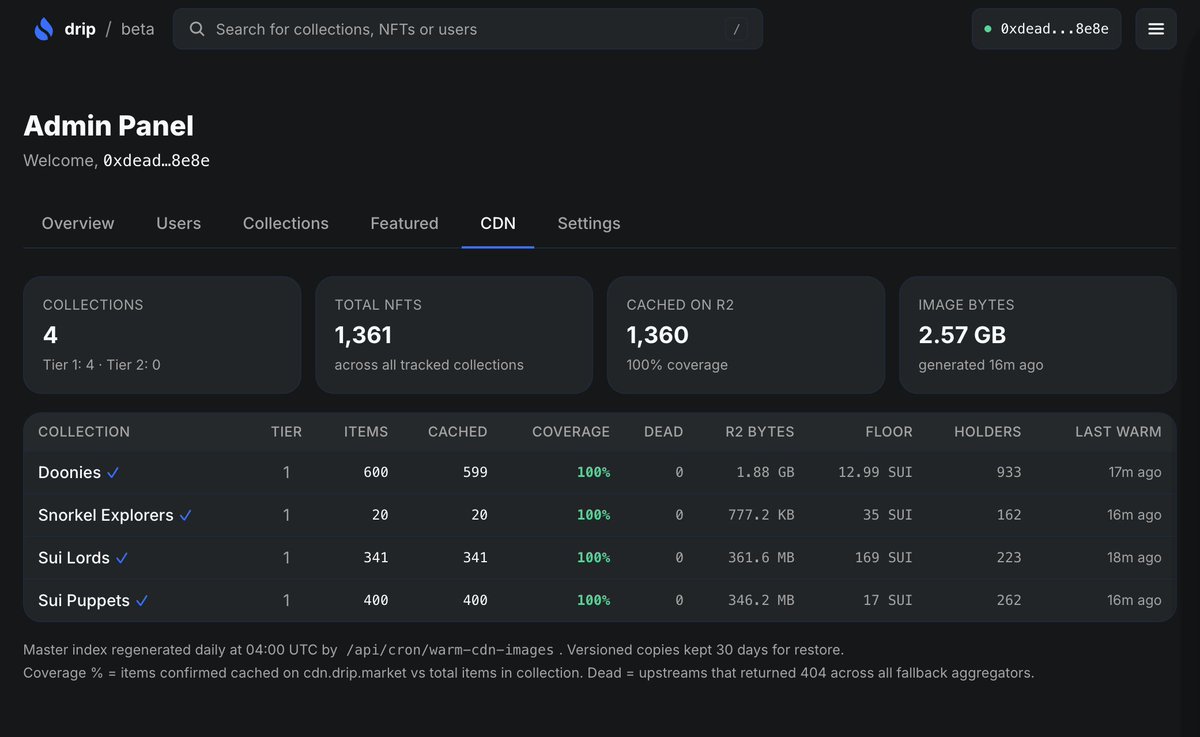1200x737 pixels.
Task: Click Doonies last warm 17m ago
Action: (x=1135, y=472)
